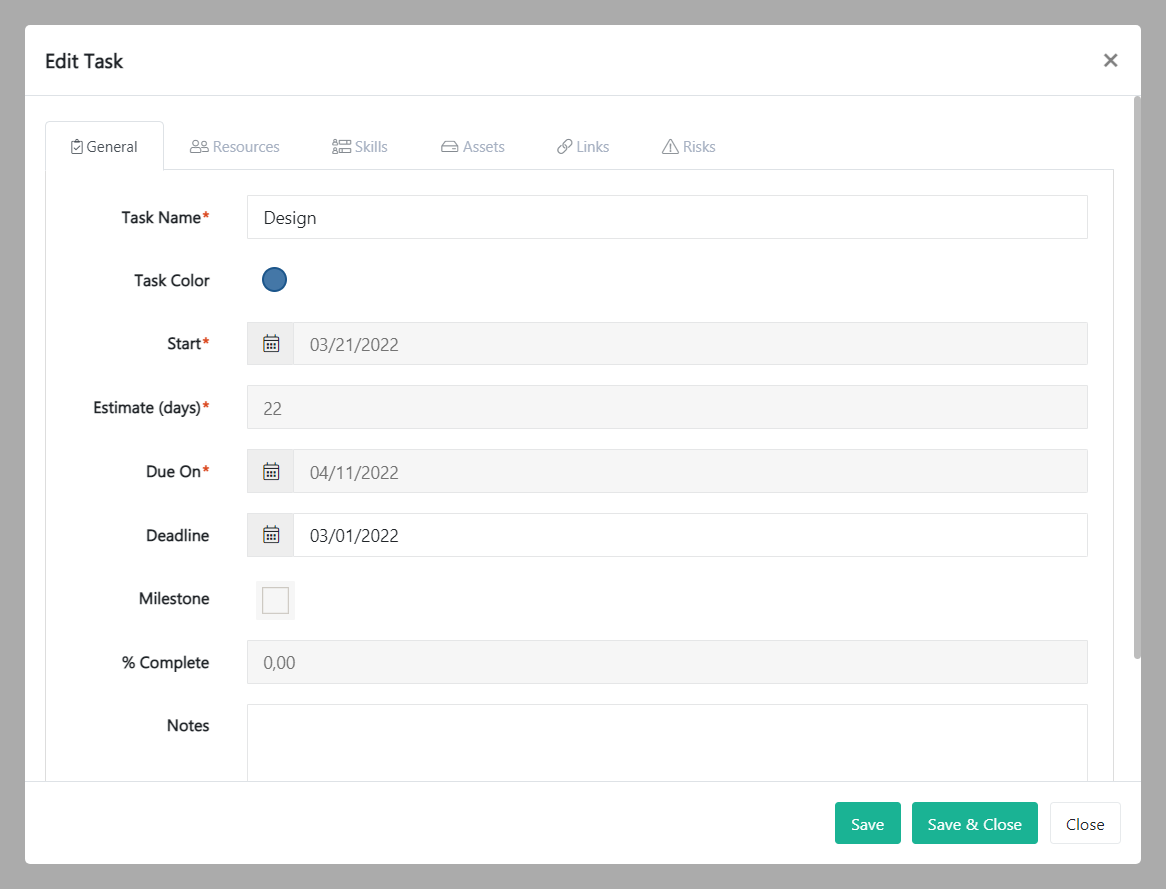The image size is (1166, 889).
Task: Open the Start date calendar picker
Action: [x=270, y=343]
